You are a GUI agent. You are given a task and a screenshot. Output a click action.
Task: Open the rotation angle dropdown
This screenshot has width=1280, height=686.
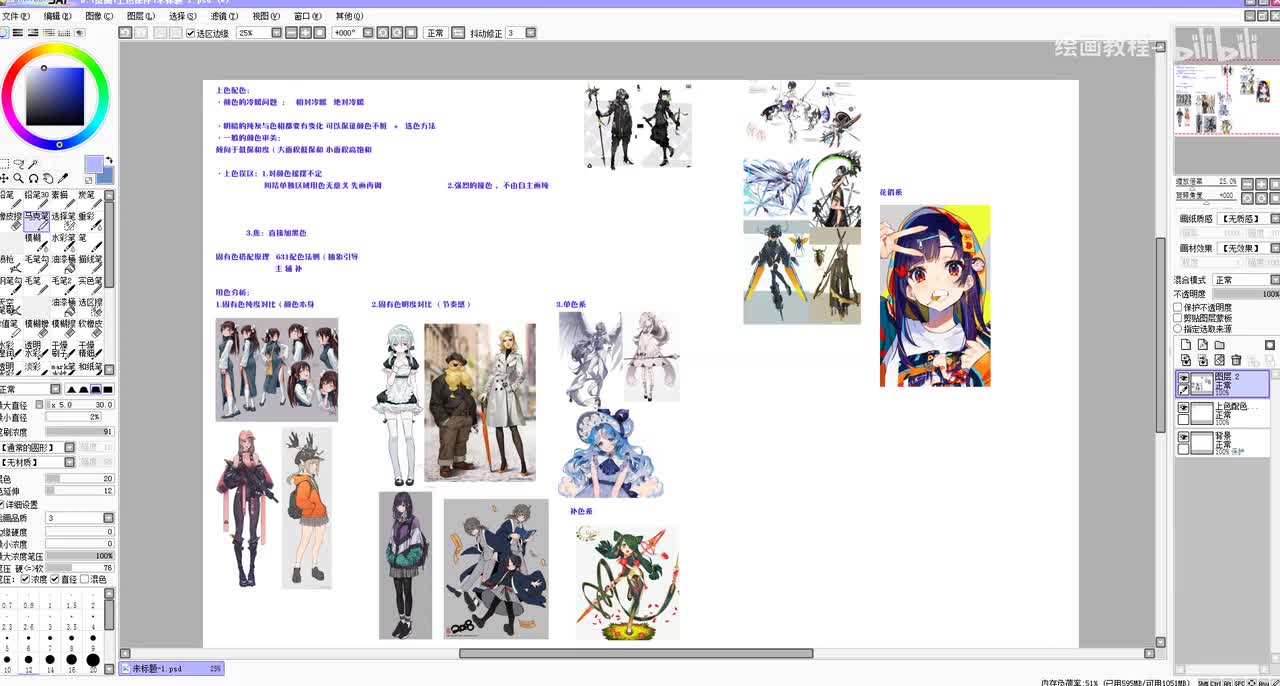tap(368, 33)
